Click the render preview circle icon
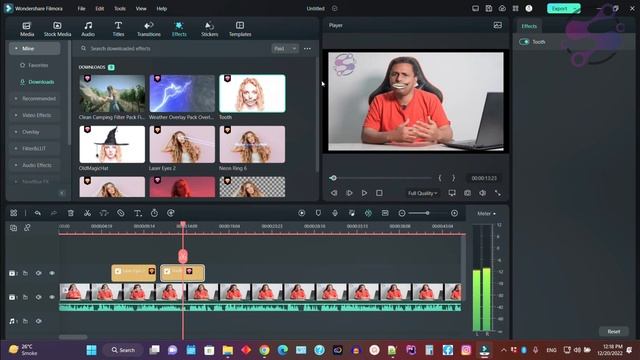Screen dimensions: 640x360 302,213
